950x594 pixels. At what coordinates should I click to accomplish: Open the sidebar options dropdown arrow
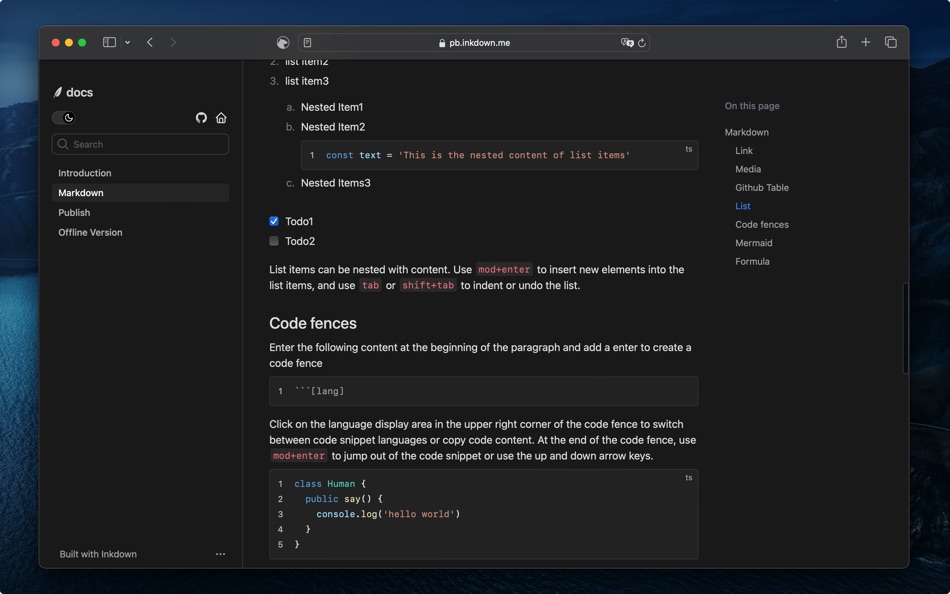click(127, 42)
